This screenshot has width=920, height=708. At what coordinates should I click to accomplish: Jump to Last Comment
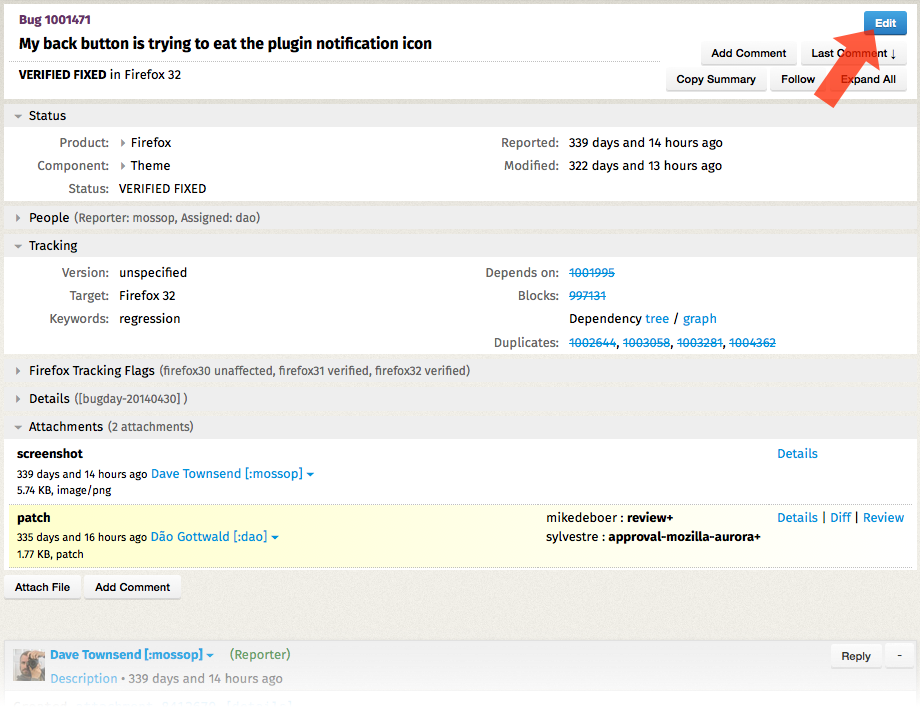[x=853, y=53]
